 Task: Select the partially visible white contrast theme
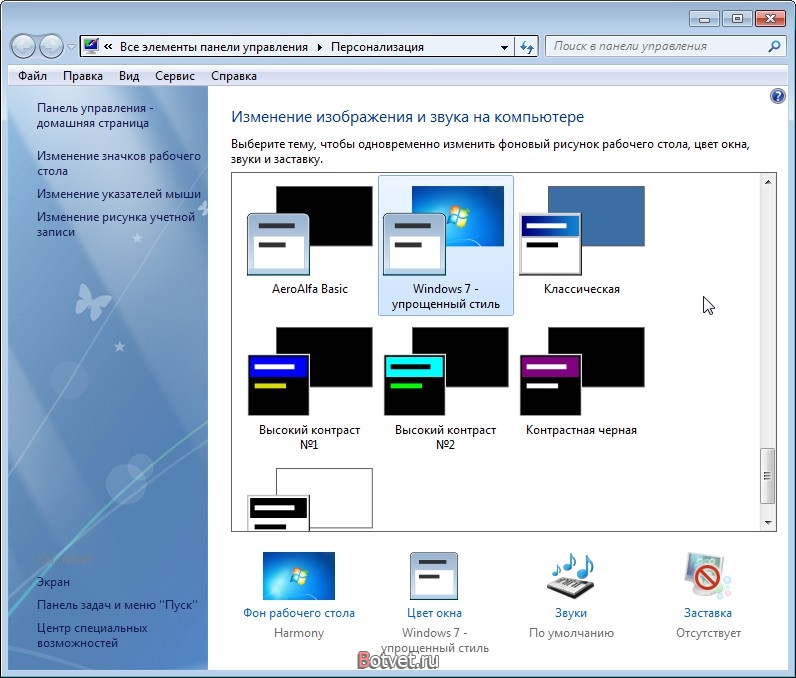click(x=310, y=499)
